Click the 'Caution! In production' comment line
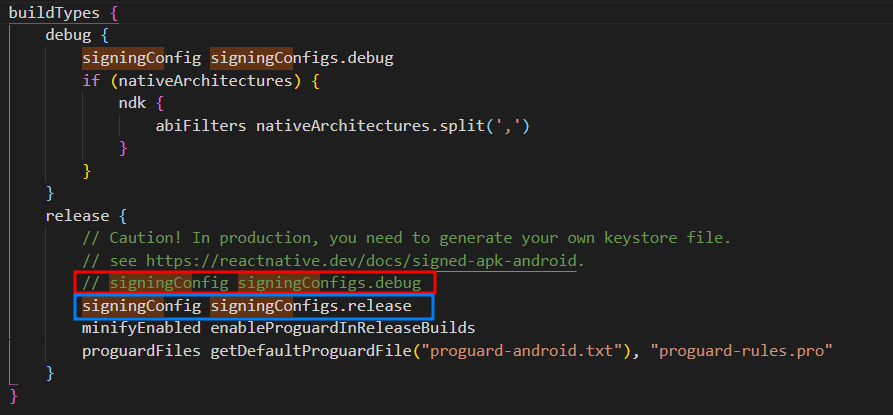The image size is (893, 415). click(x=407, y=238)
